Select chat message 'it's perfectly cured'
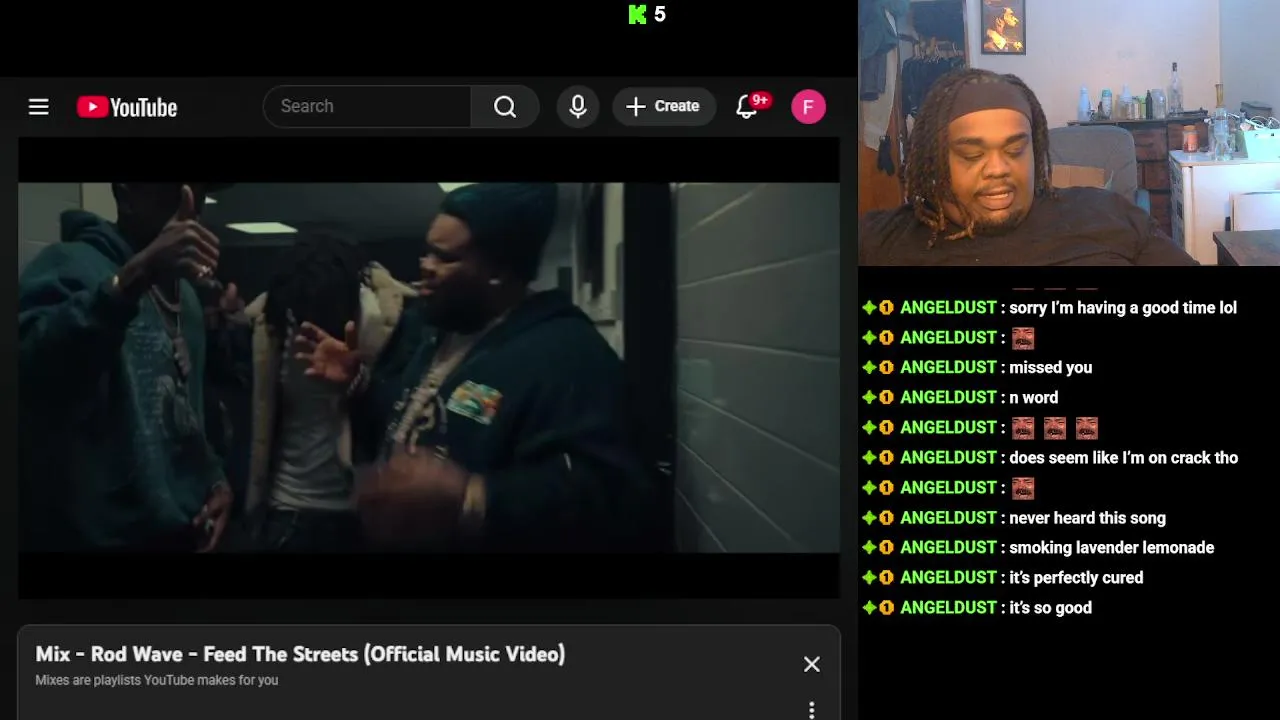 [1076, 578]
